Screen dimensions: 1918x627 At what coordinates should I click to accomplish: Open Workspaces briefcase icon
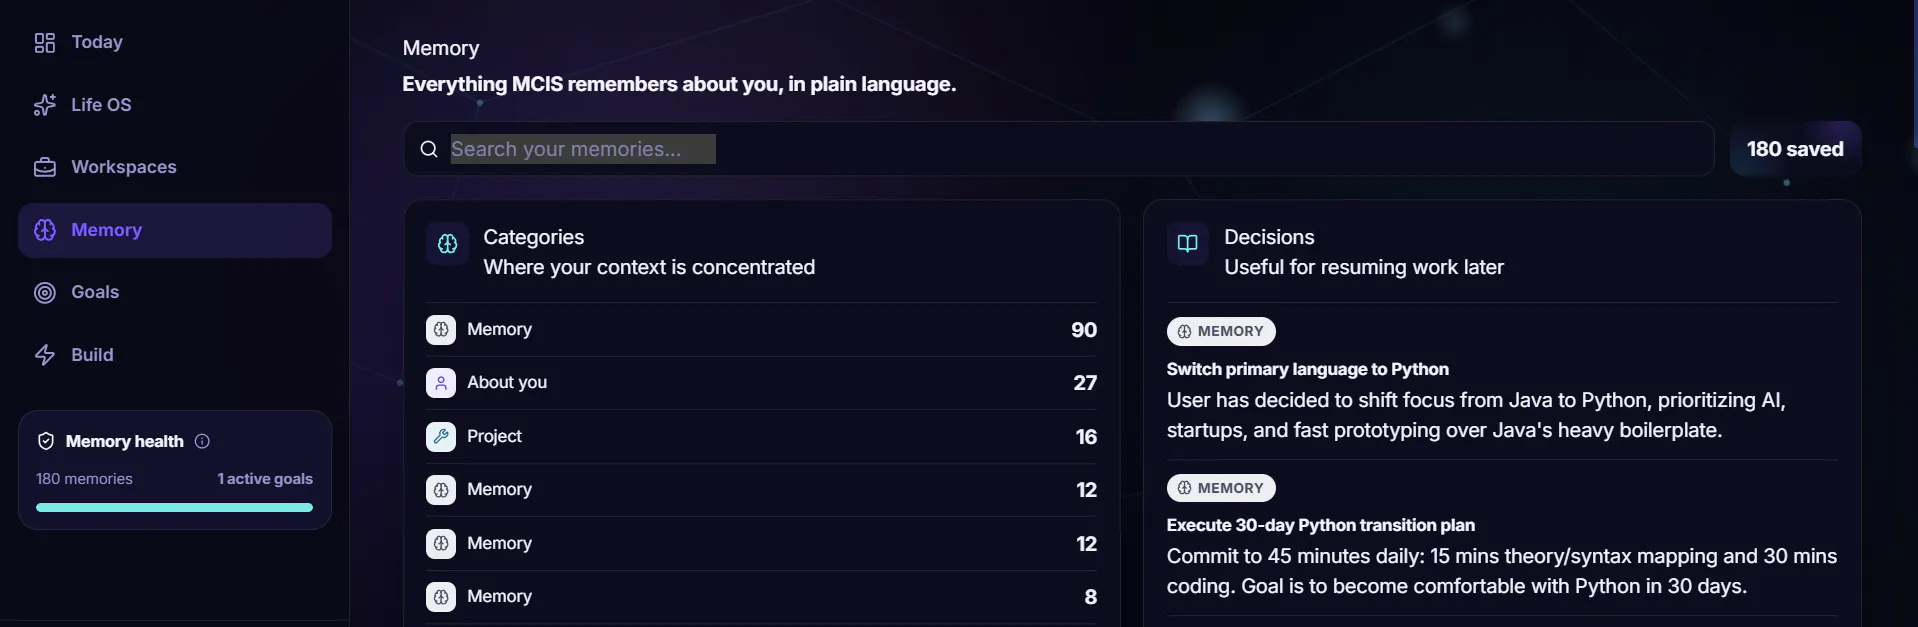[45, 167]
